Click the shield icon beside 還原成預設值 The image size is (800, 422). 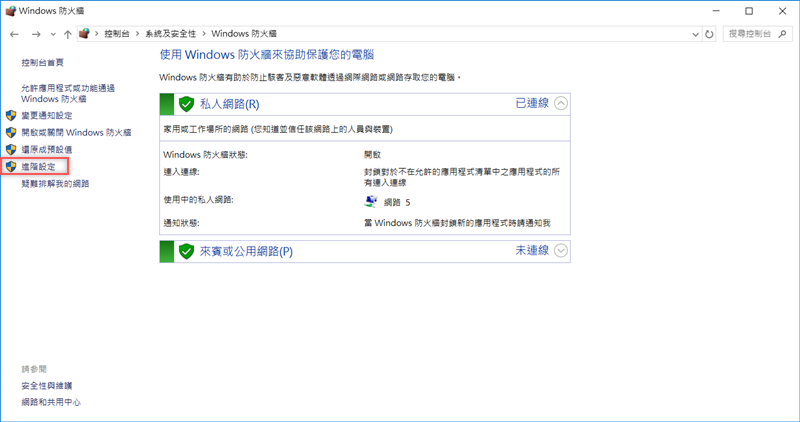[x=11, y=150]
